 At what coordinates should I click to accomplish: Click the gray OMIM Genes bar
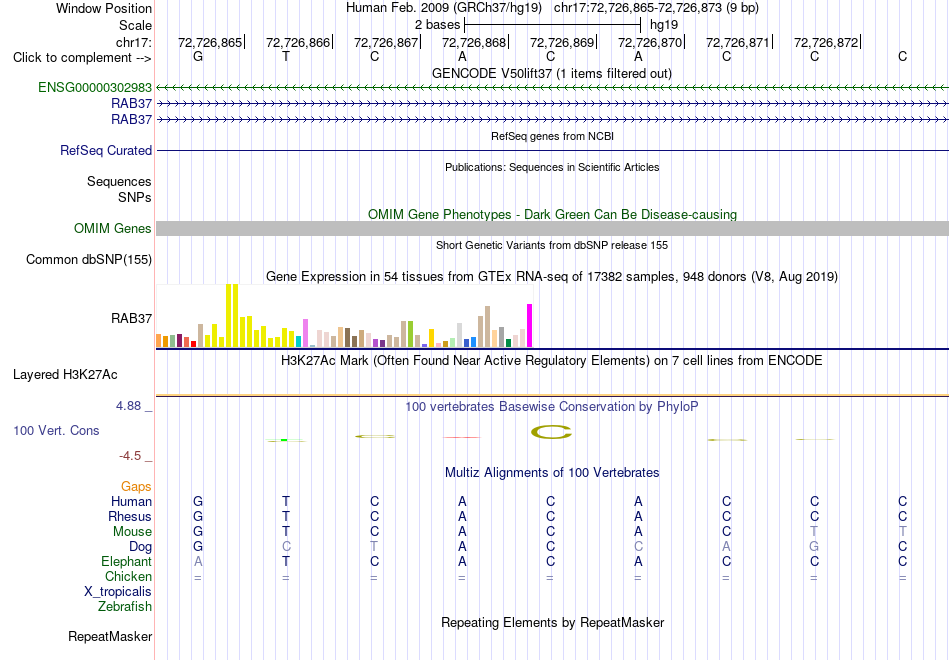coord(552,228)
